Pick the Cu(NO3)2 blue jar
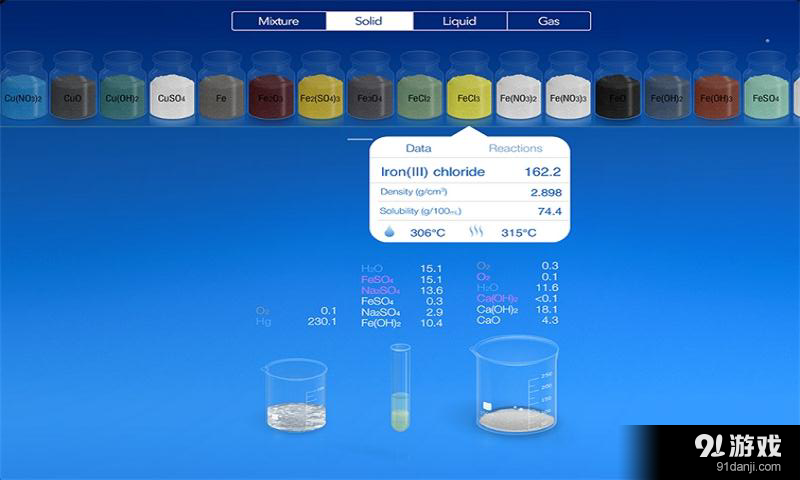The image size is (800, 480). (23, 90)
